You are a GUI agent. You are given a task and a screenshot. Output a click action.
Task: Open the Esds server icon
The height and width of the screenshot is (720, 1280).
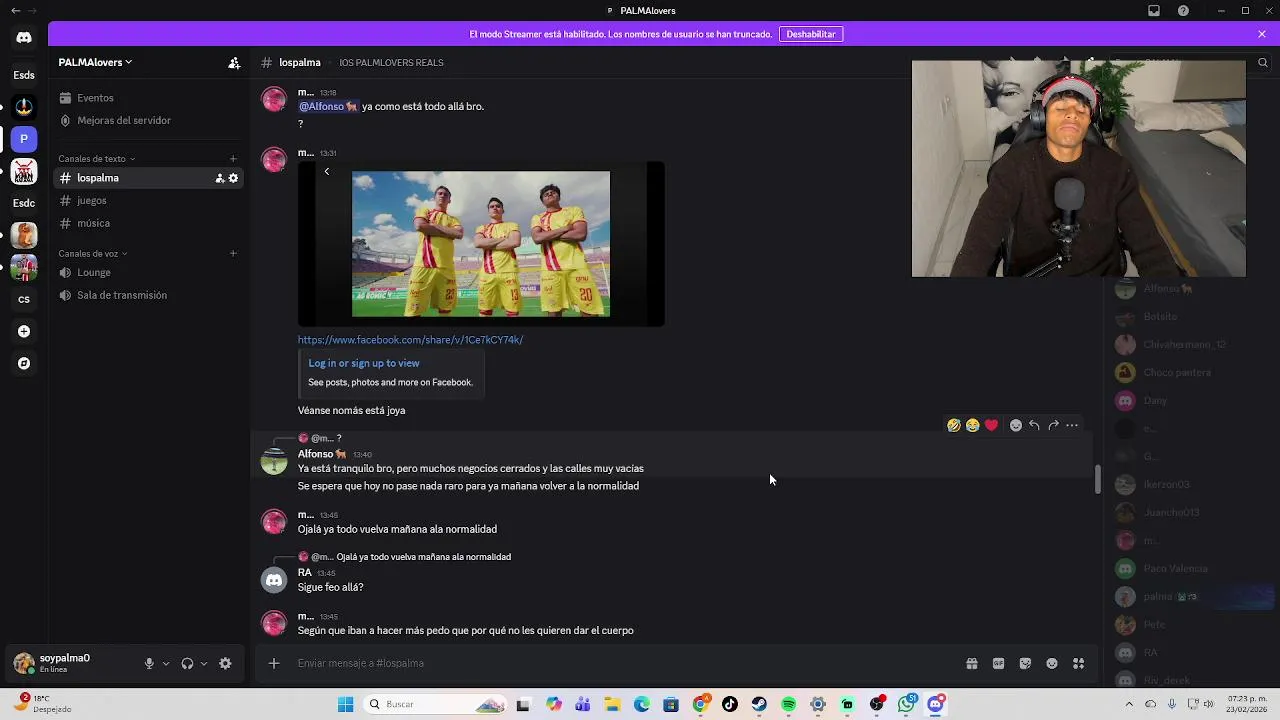click(24, 75)
